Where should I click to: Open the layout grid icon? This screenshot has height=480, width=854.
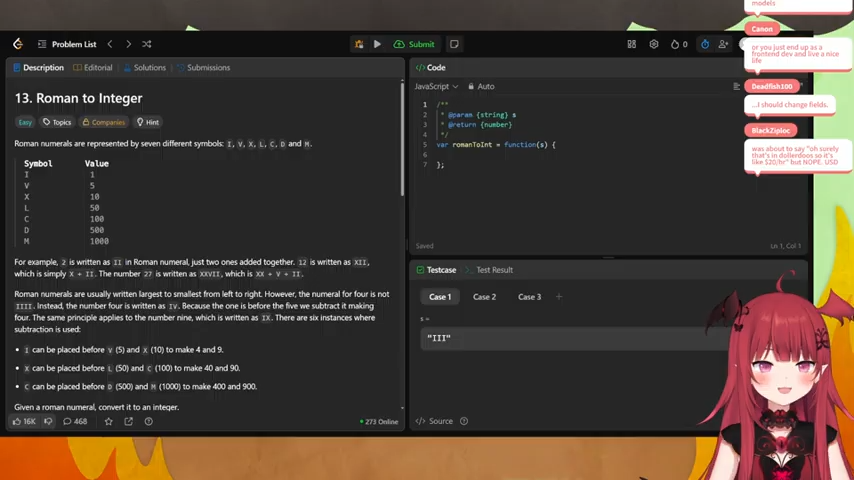[x=632, y=44]
